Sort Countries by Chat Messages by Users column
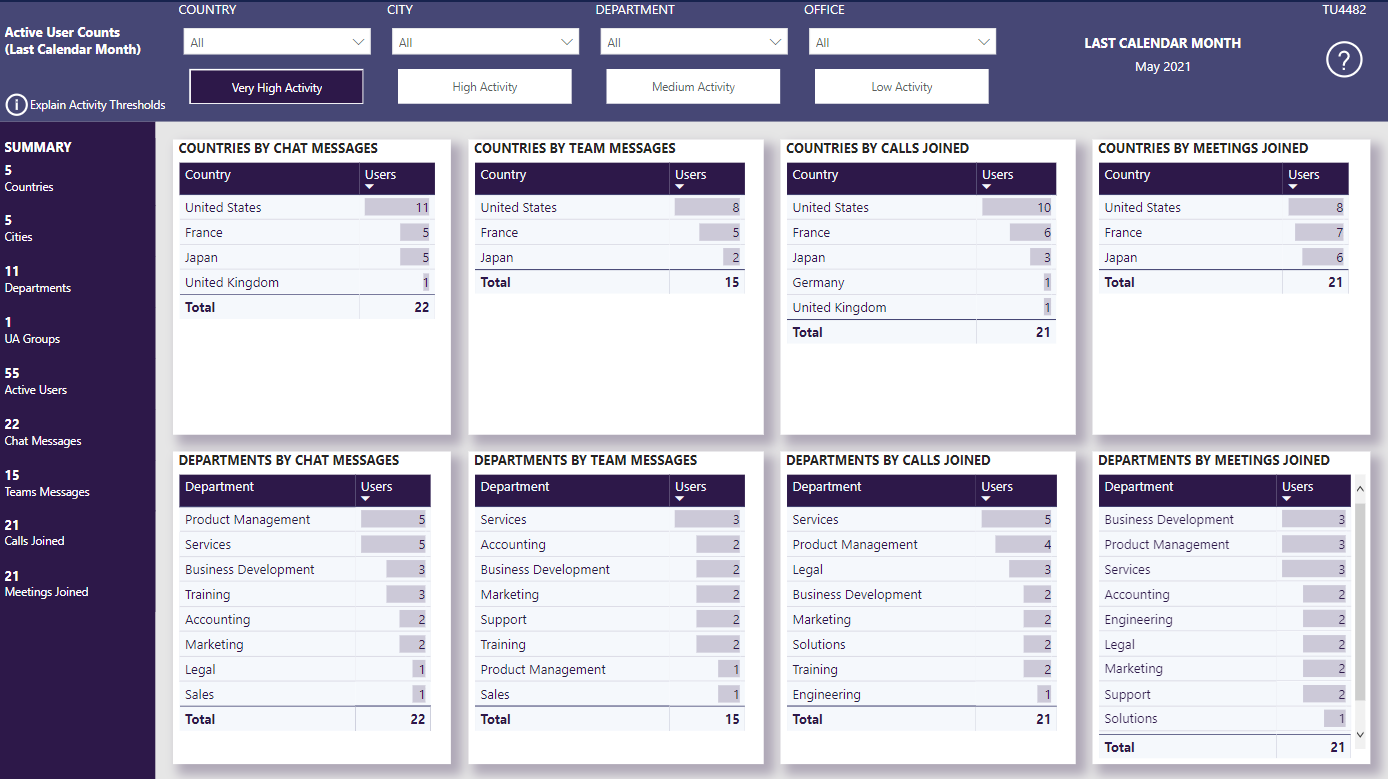Viewport: 1388px width, 779px height. 397,178
